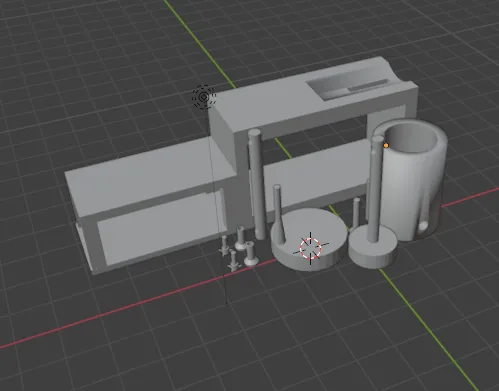Click the orange origin point dot
The image size is (499, 391).
386,145
